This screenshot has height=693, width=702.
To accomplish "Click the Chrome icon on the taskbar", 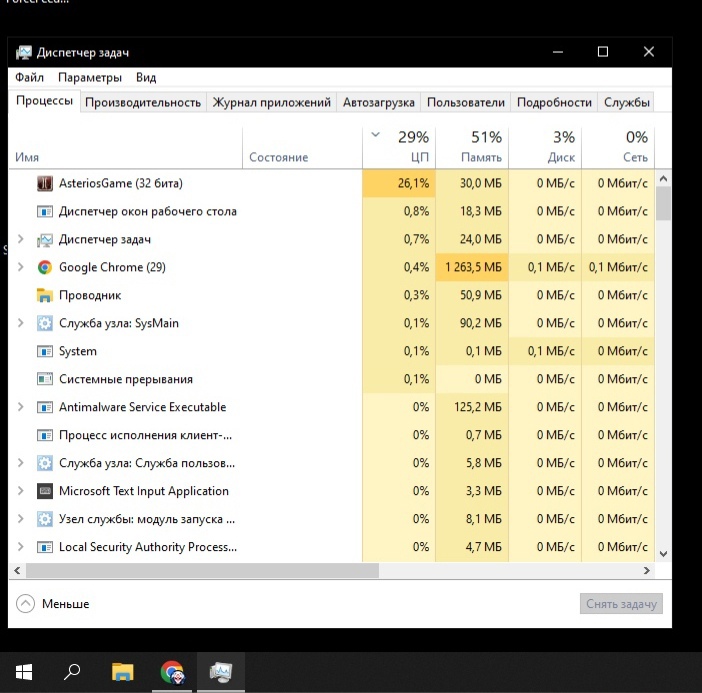I will (x=172, y=672).
